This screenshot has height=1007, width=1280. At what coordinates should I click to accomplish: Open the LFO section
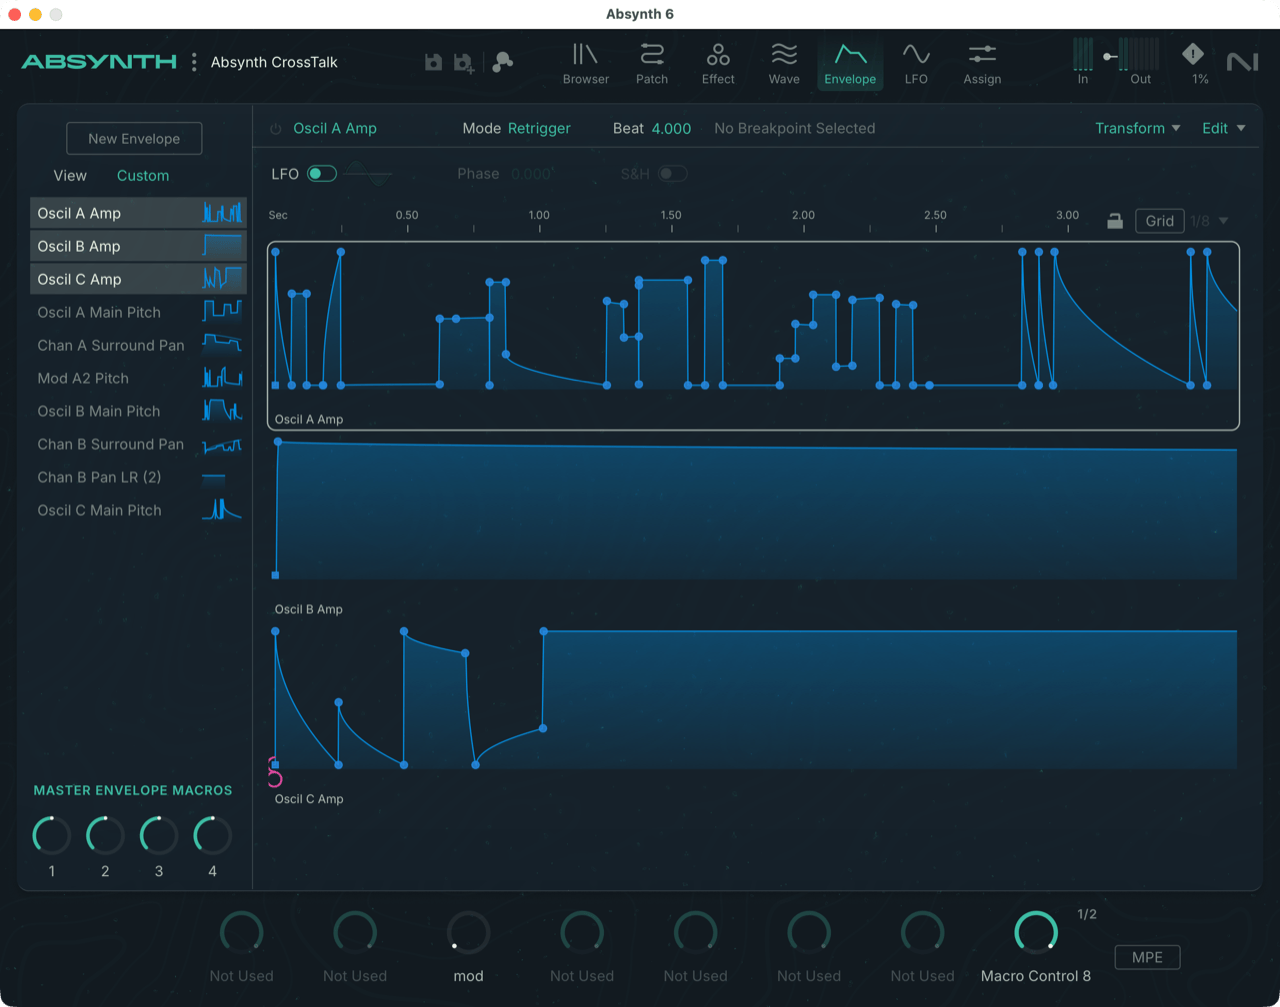(x=916, y=63)
